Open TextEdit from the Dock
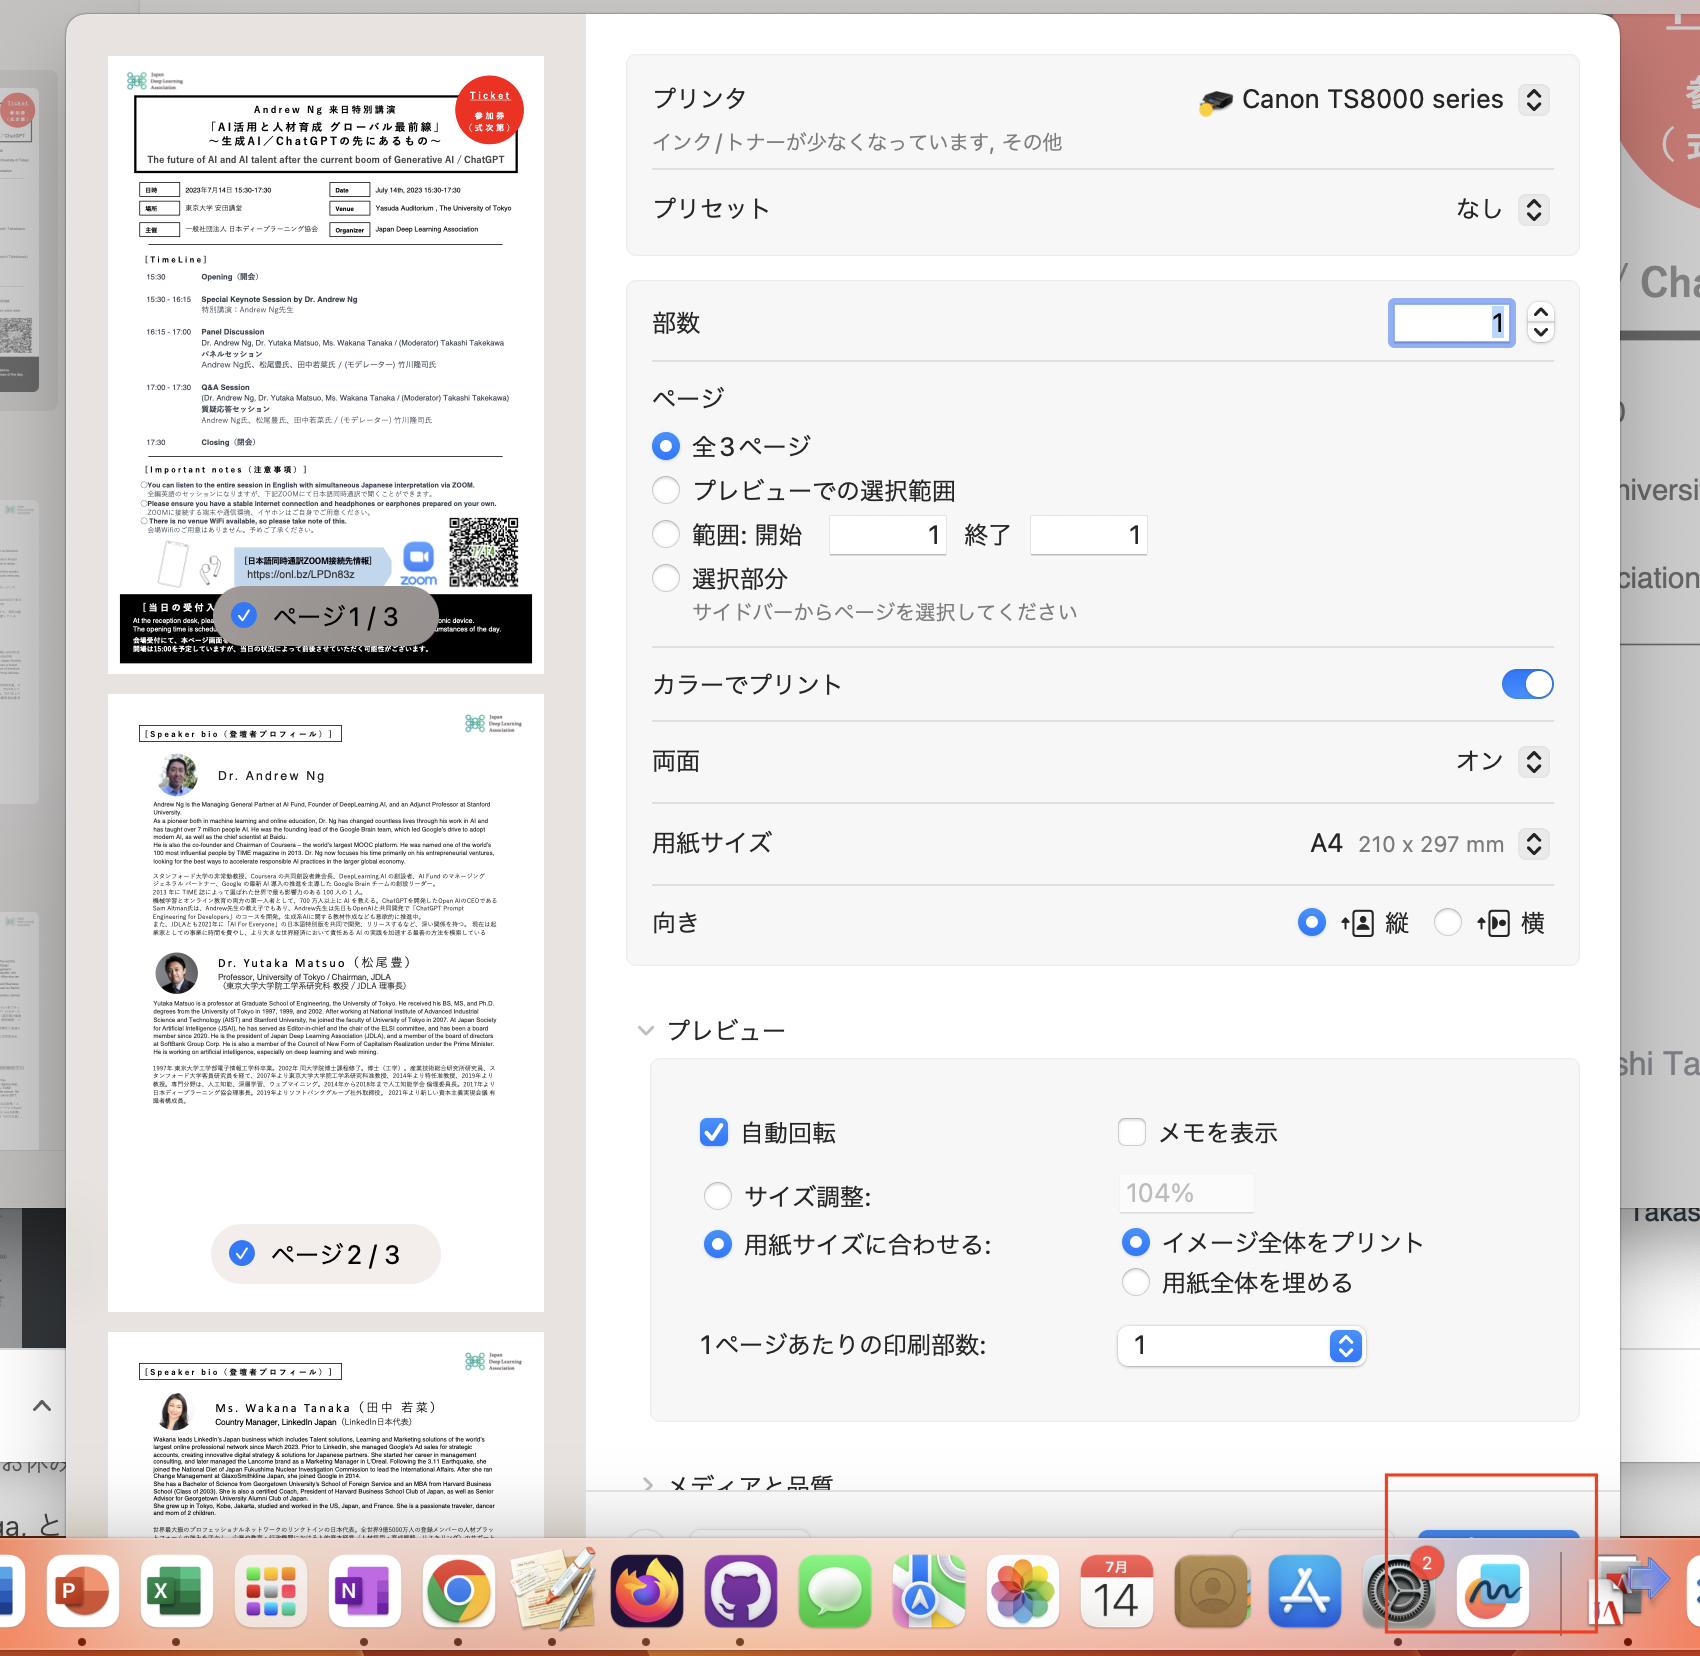The width and height of the screenshot is (1700, 1656). tap(552, 1591)
